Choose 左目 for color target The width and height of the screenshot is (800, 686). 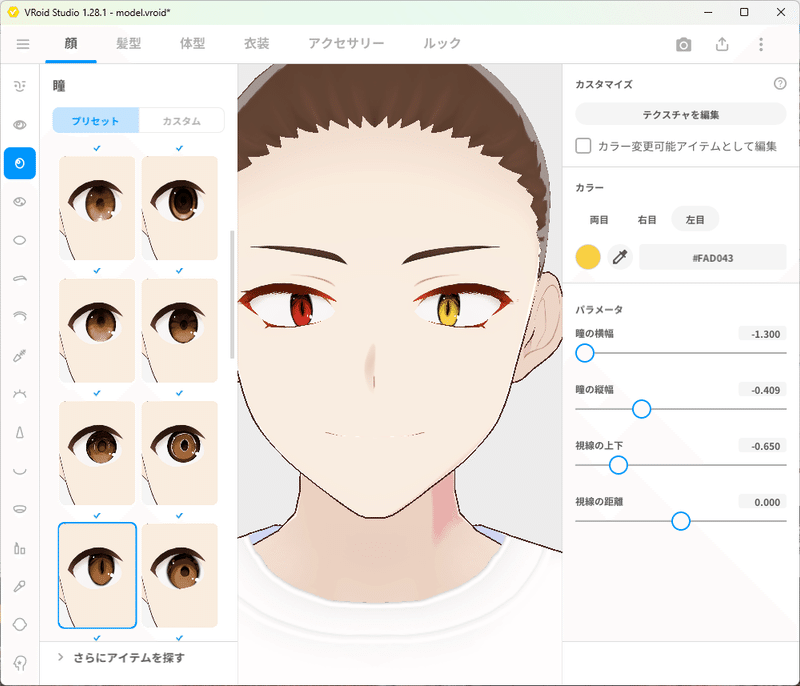pyautogui.click(x=695, y=219)
